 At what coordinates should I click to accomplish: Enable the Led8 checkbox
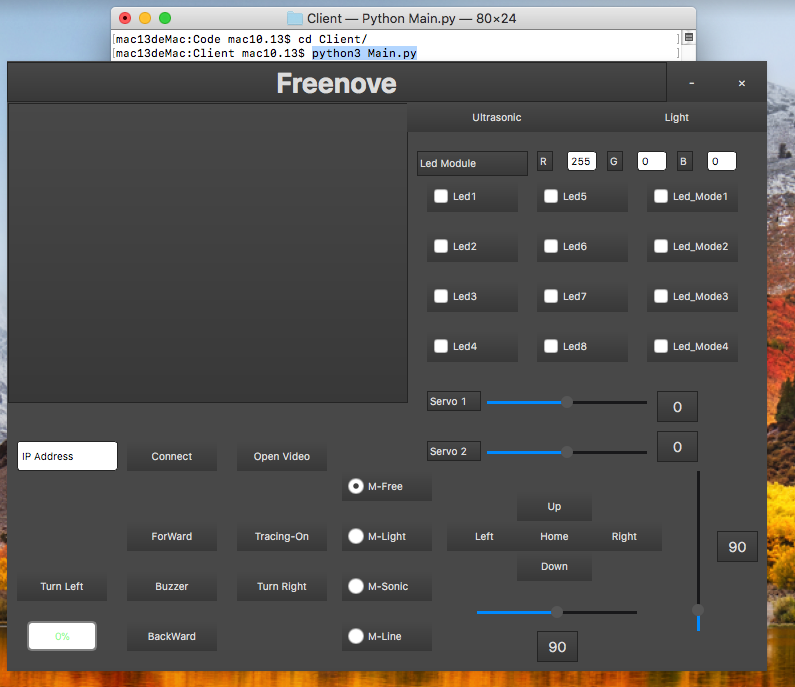[x=551, y=346]
